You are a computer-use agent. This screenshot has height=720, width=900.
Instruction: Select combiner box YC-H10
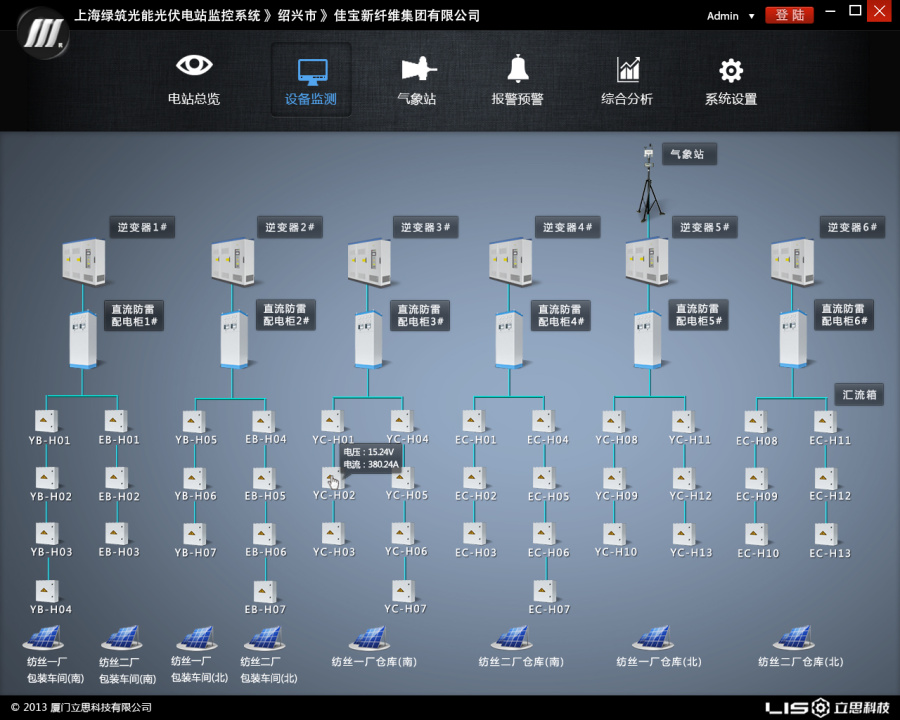(x=614, y=533)
